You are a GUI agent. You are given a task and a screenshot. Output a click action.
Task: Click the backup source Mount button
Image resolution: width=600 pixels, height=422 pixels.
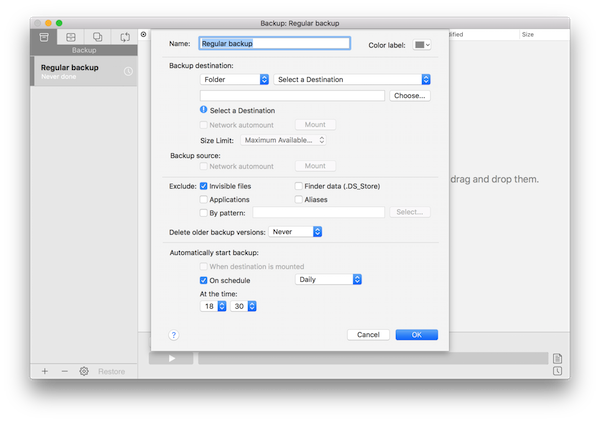tap(315, 166)
